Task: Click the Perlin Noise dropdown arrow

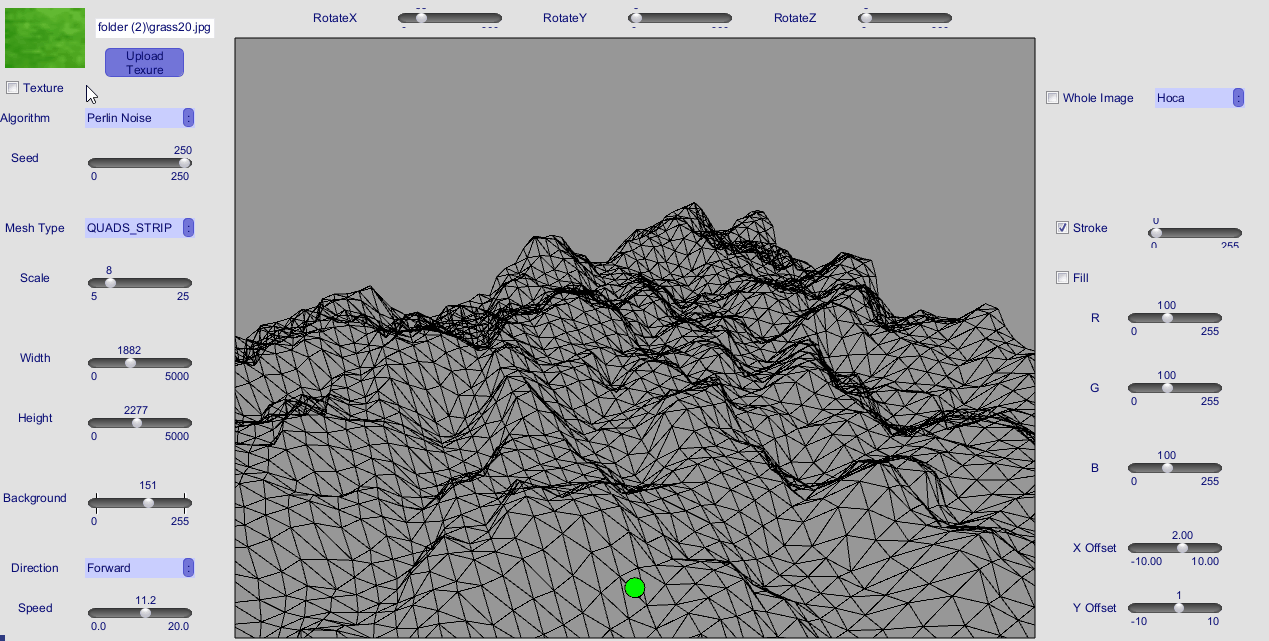Action: 189,118
